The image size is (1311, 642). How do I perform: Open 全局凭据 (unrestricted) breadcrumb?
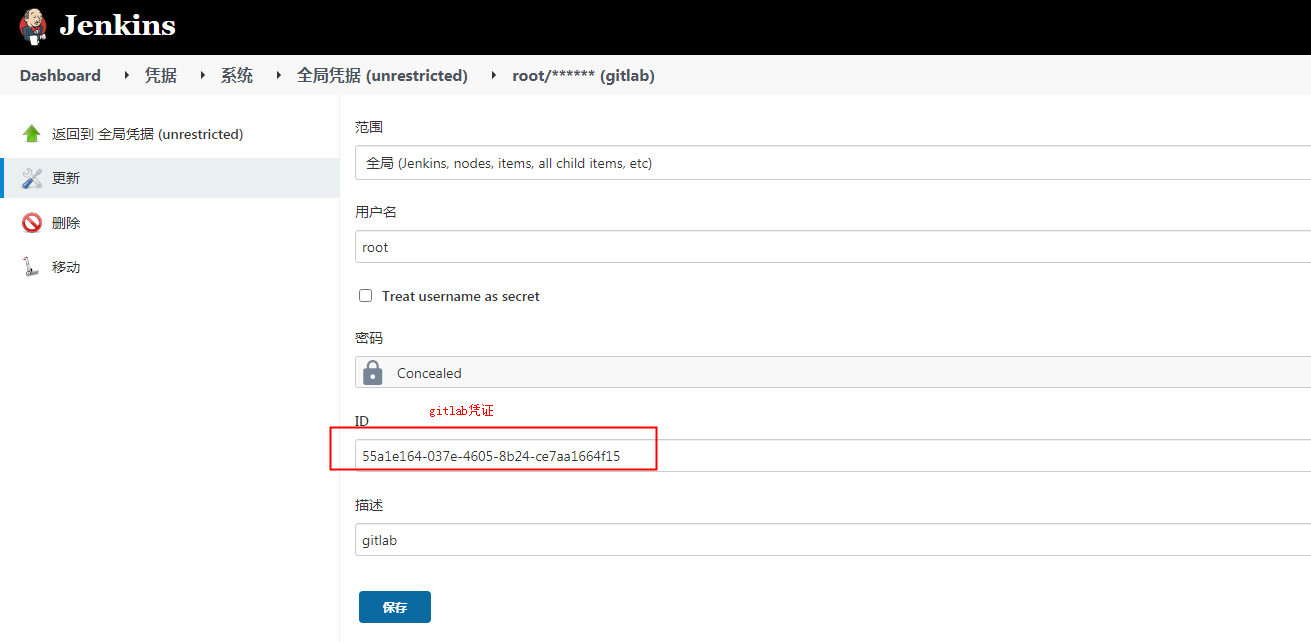click(382, 76)
